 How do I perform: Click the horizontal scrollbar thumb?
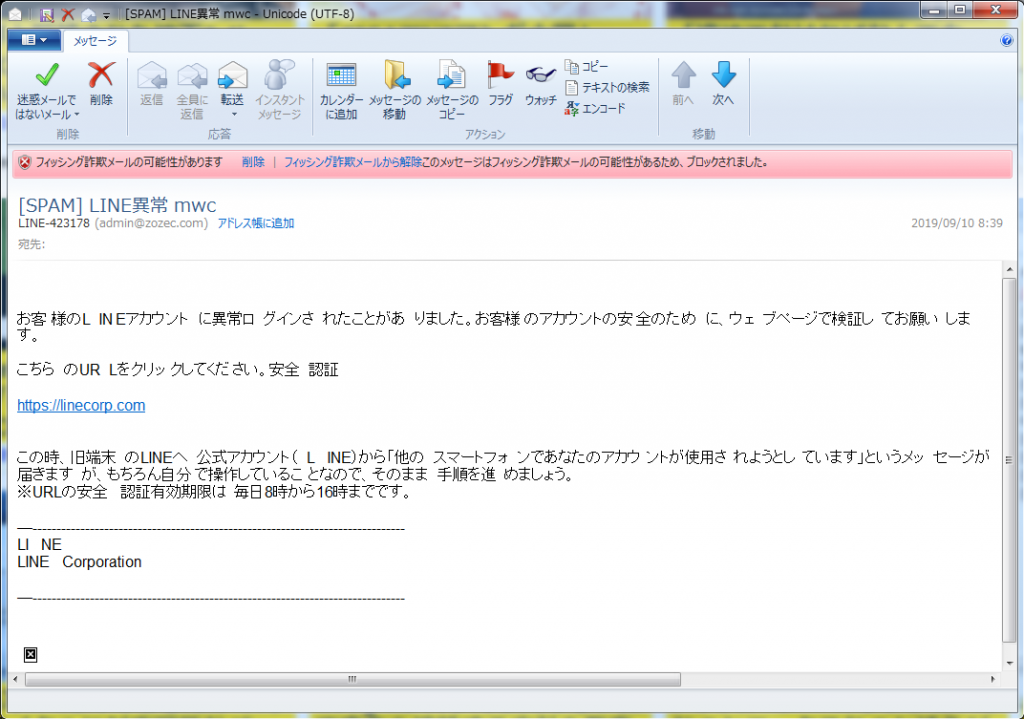[353, 680]
